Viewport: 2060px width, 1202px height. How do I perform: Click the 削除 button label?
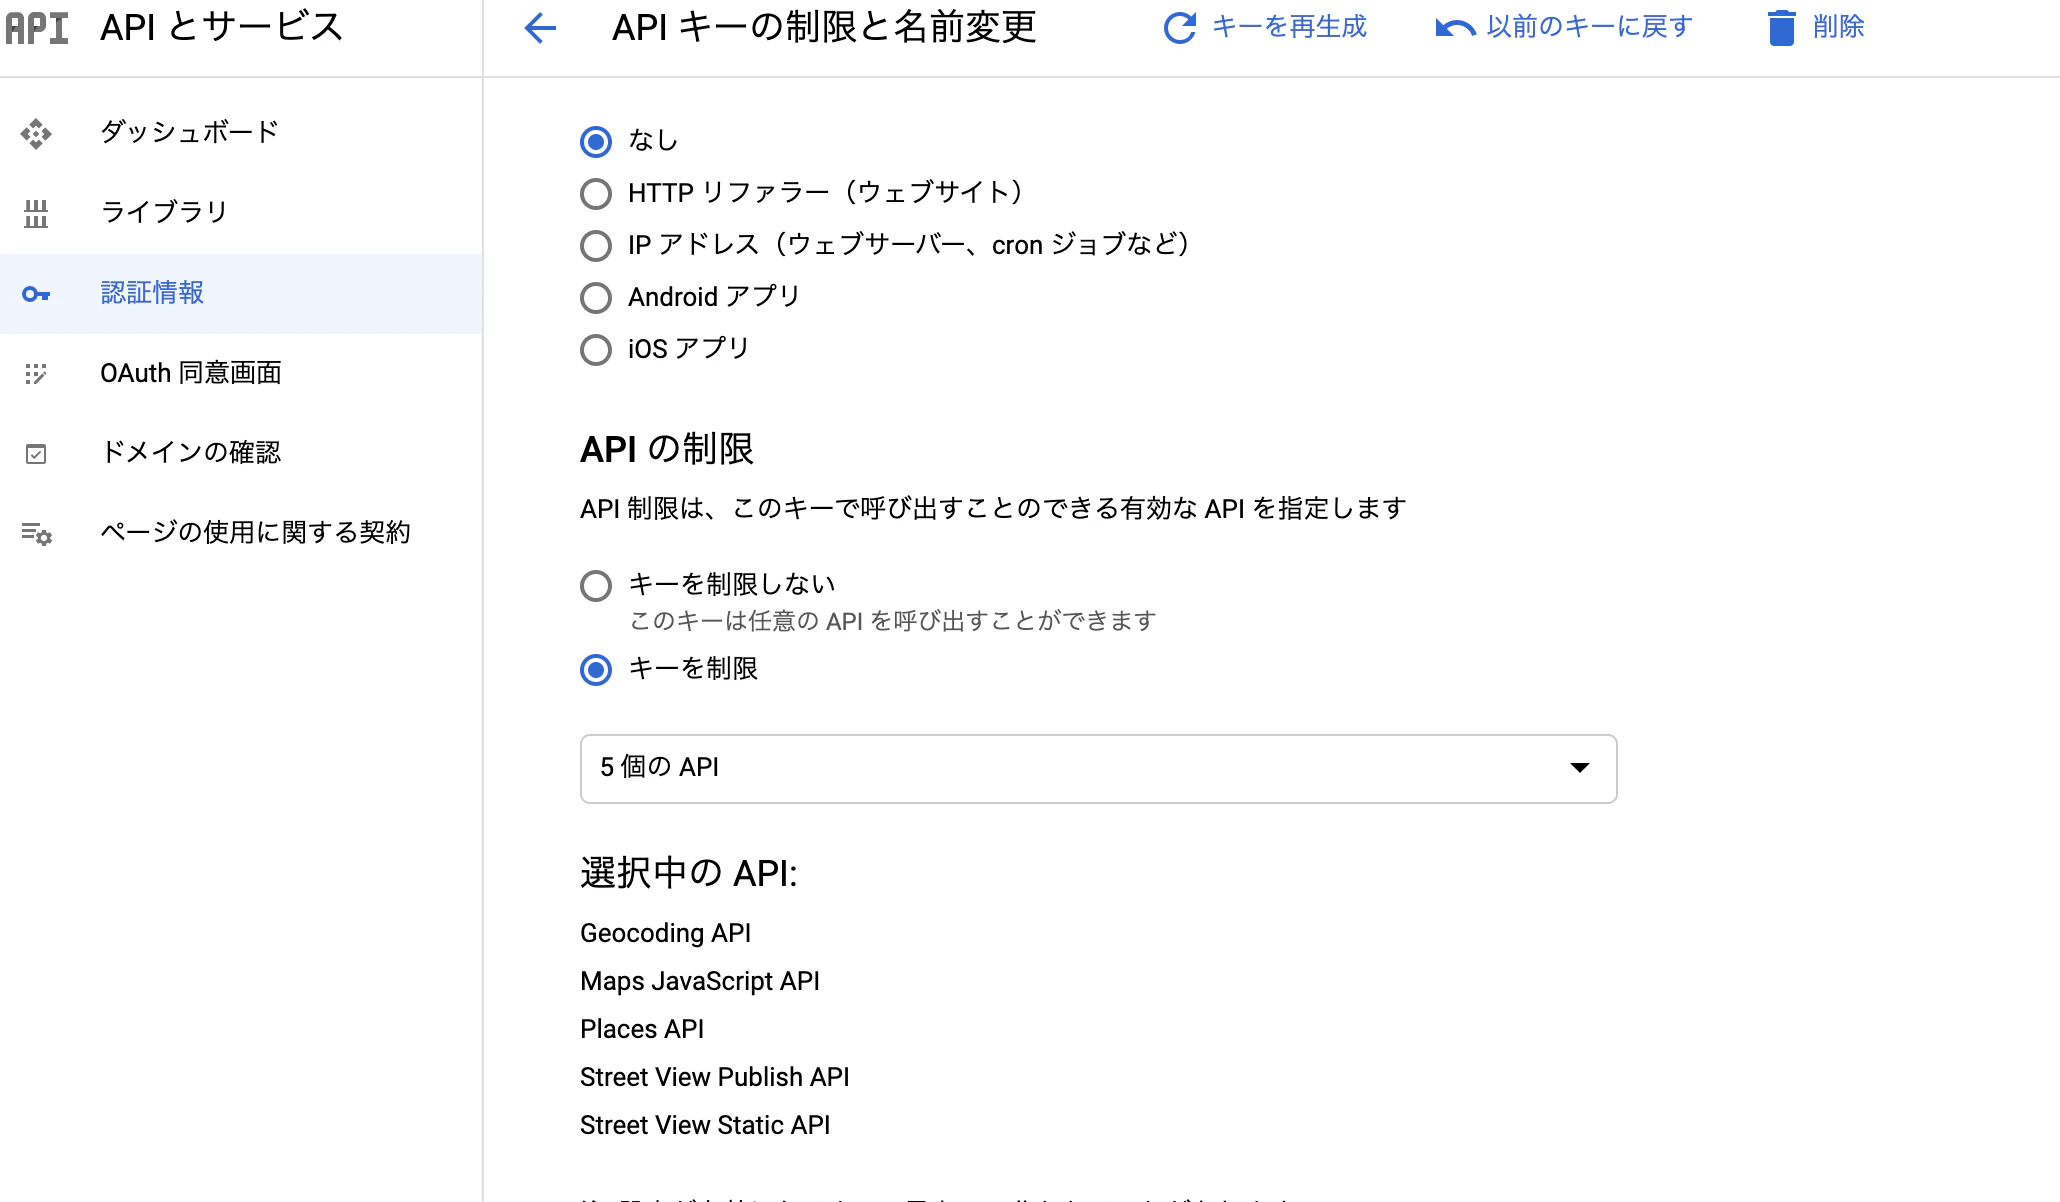coord(1838,27)
